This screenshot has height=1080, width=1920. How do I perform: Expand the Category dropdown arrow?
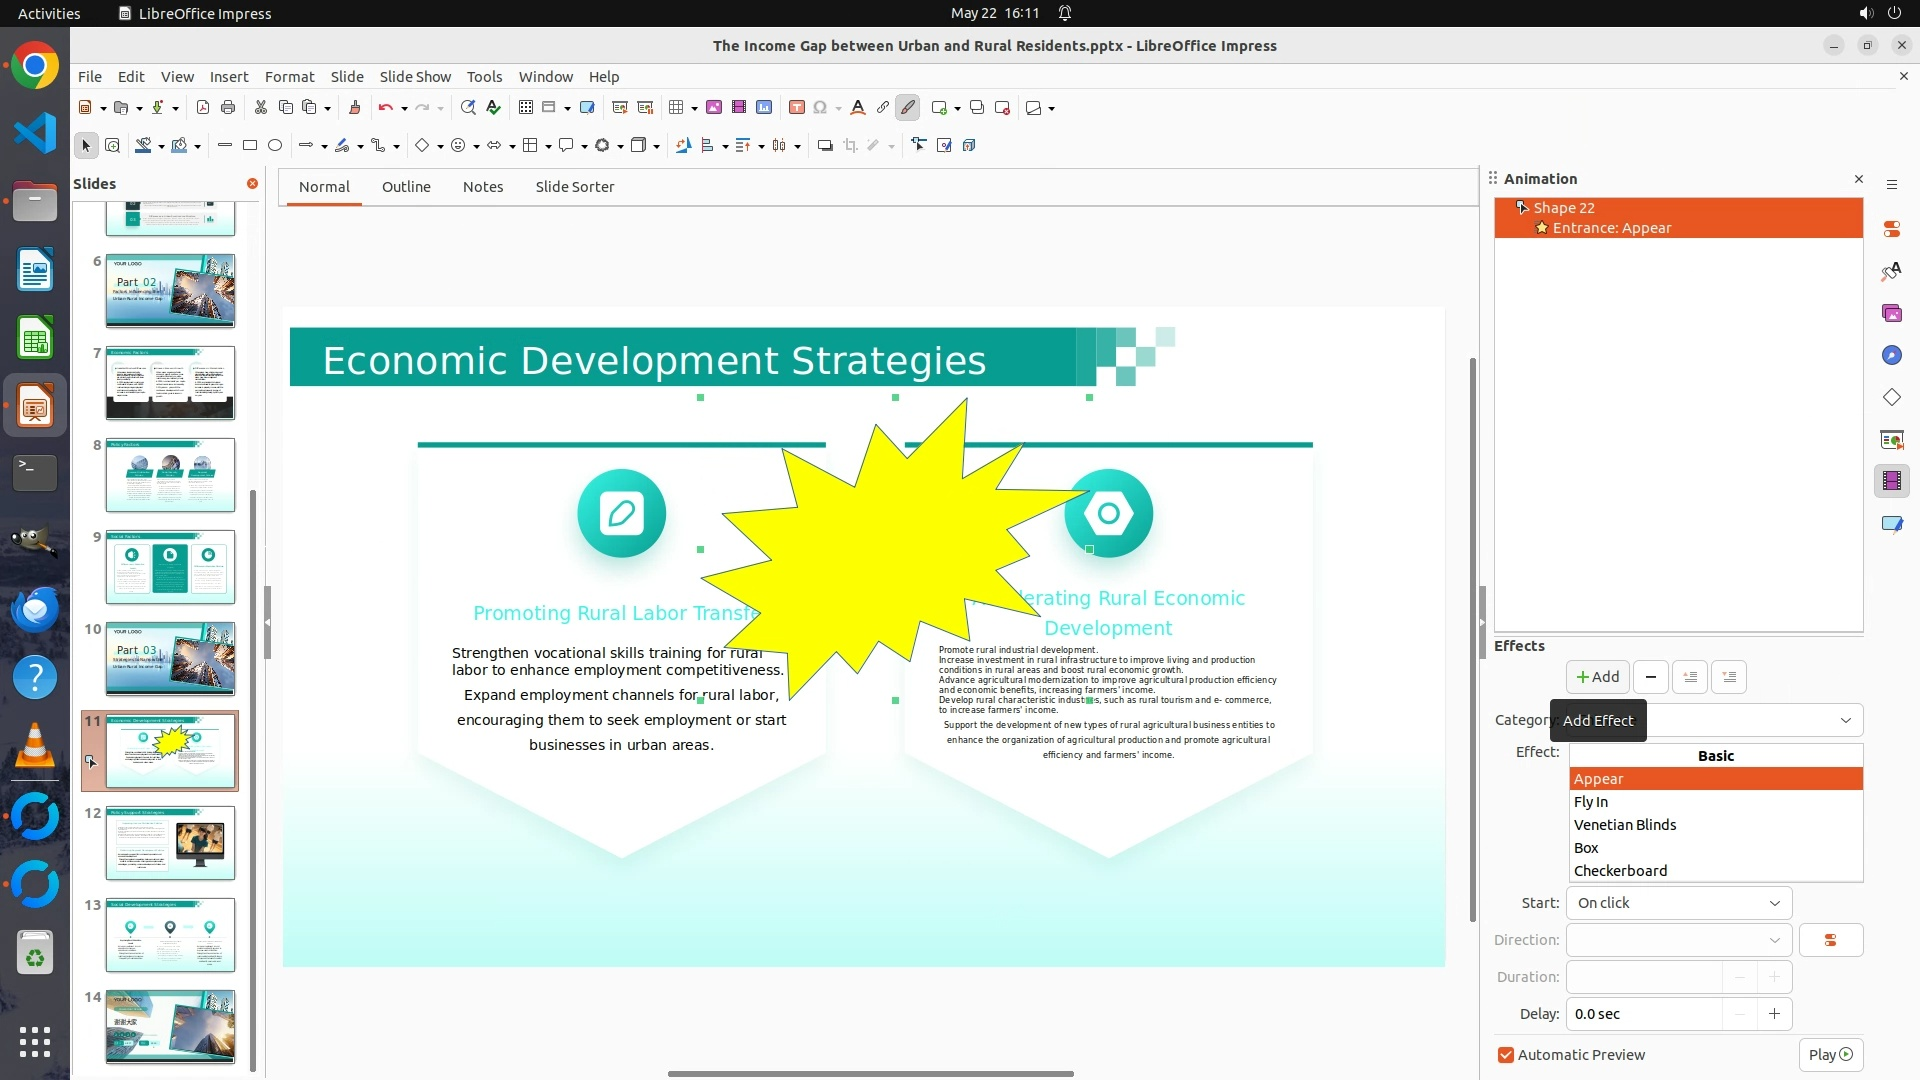point(1845,720)
